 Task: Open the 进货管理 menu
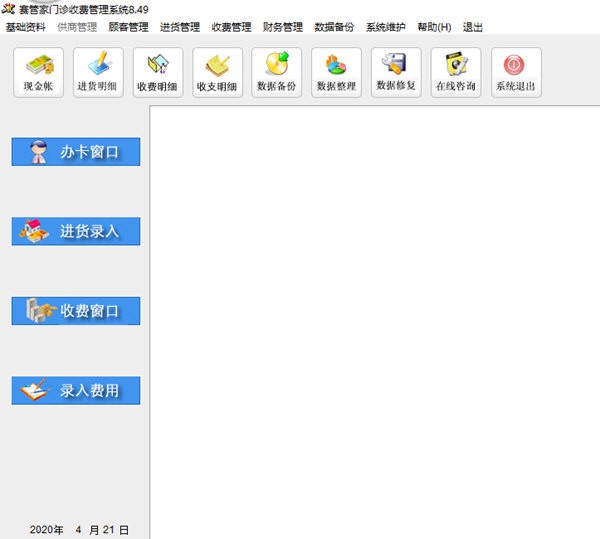tap(180, 27)
